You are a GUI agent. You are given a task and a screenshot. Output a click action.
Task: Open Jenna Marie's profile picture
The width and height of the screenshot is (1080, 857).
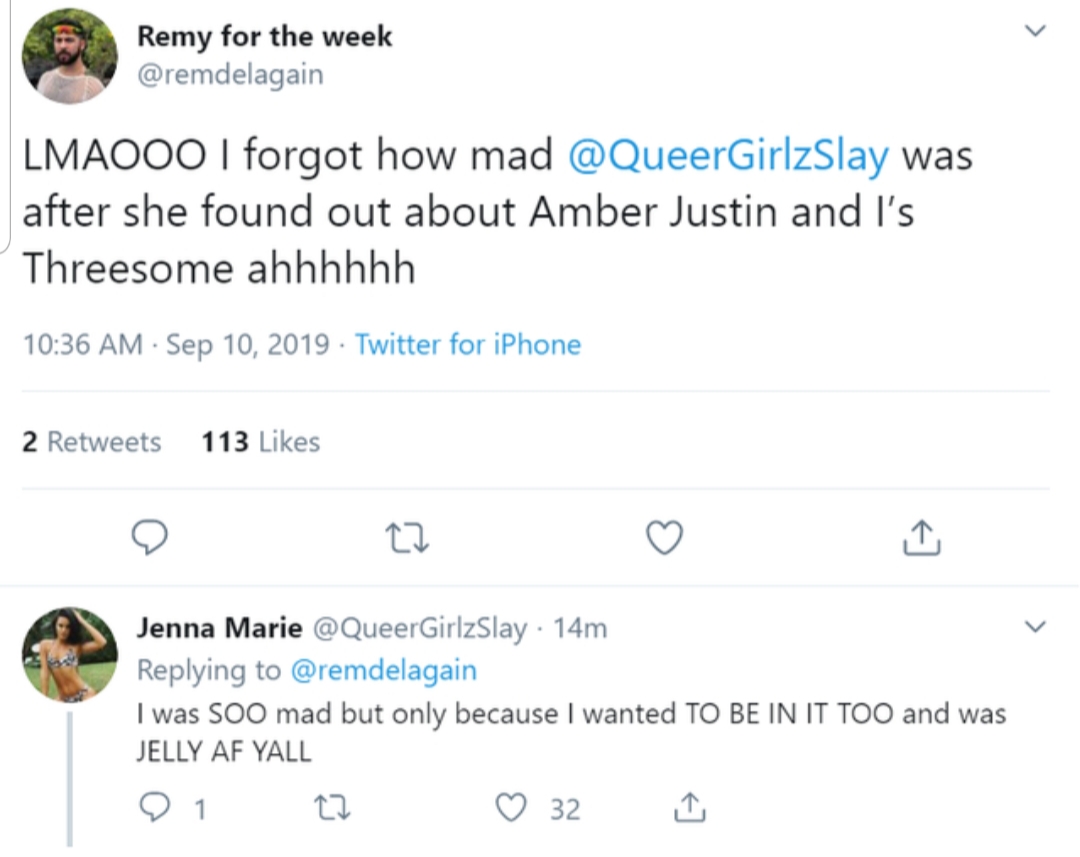(x=70, y=654)
